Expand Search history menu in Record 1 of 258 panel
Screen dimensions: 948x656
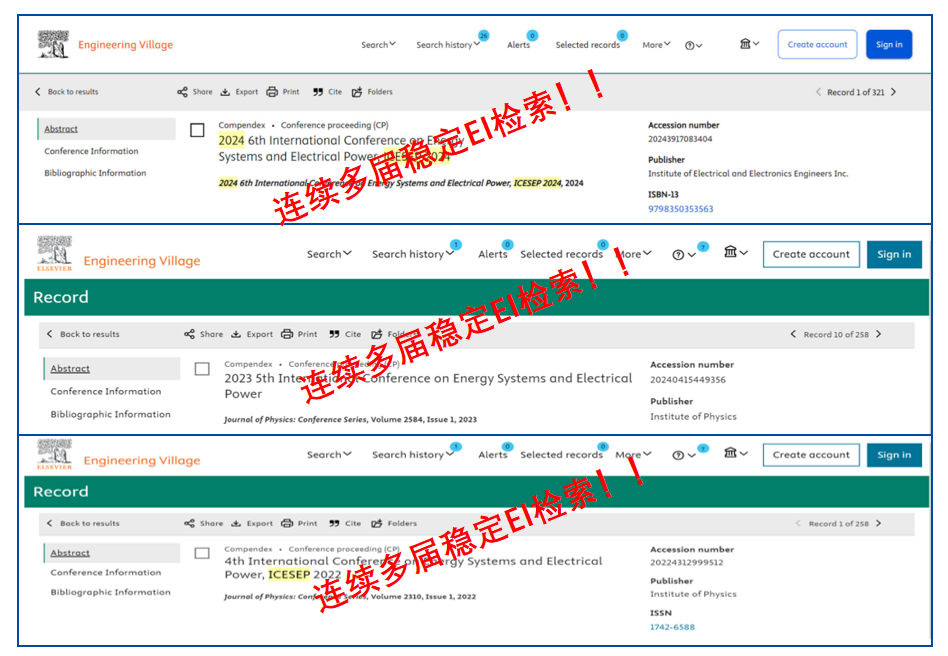413,455
